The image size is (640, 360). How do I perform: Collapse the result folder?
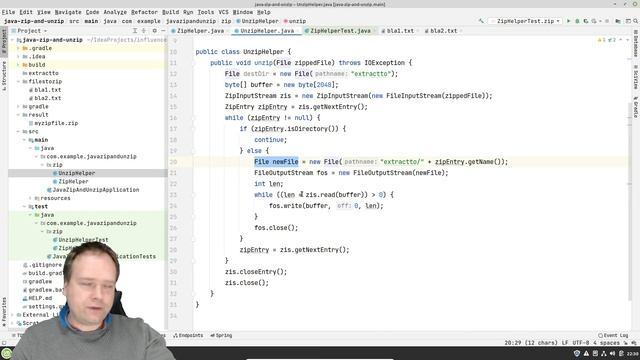(18, 115)
